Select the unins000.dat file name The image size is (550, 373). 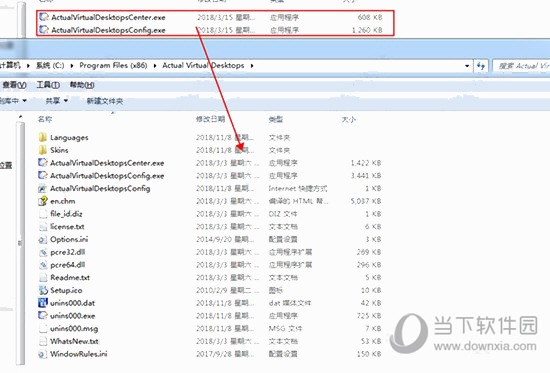point(73,303)
